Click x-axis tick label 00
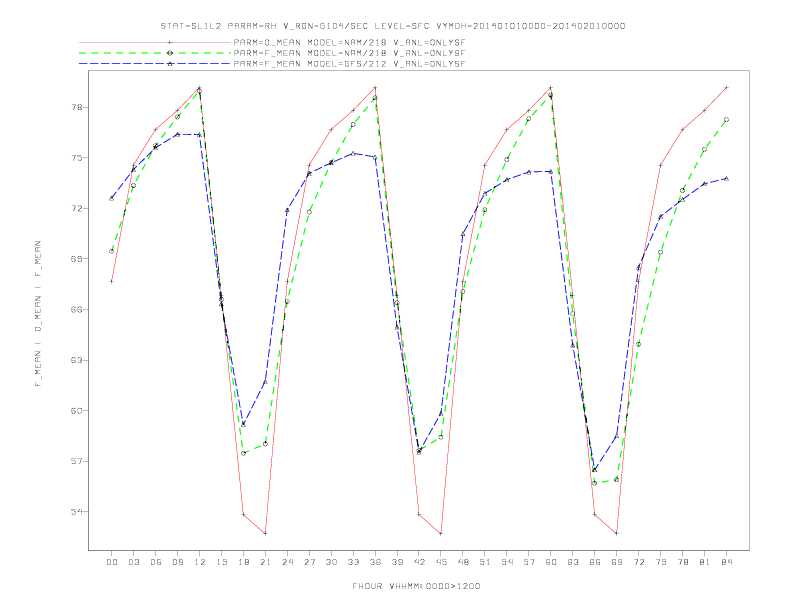The image size is (792, 612). click(x=112, y=562)
